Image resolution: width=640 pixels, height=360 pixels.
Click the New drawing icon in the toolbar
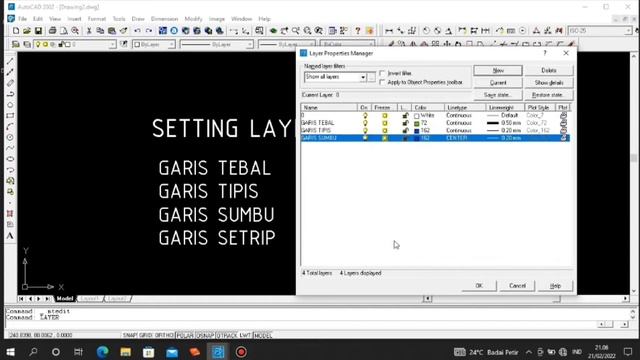16,31
